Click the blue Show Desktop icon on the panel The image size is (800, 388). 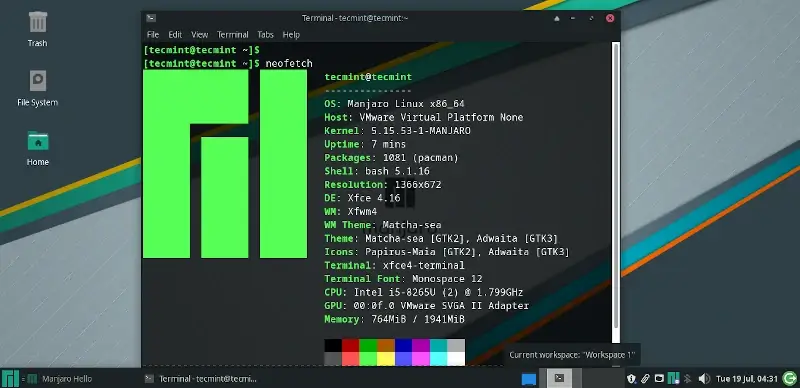pos(529,379)
